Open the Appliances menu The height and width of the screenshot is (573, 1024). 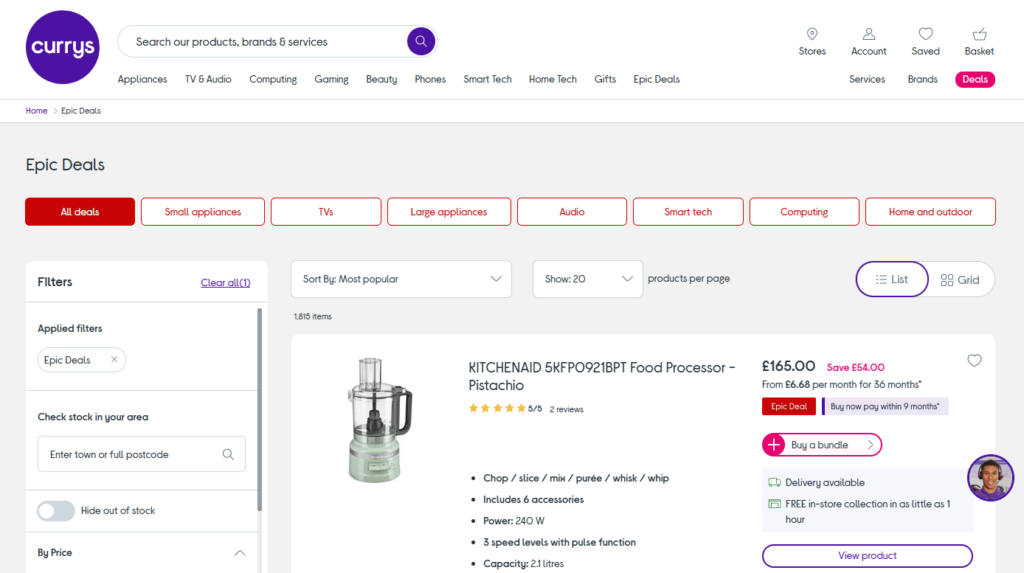coord(142,79)
